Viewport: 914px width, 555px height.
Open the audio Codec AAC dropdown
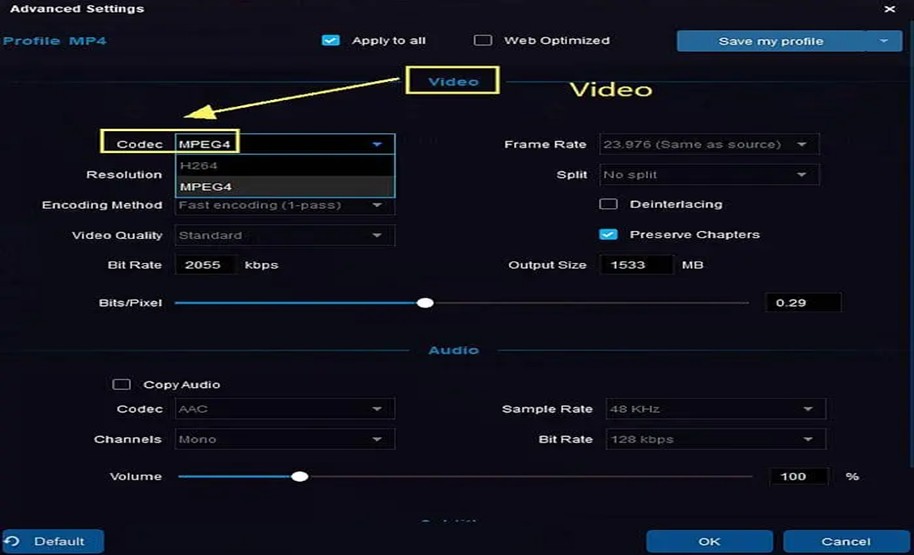(x=285, y=409)
